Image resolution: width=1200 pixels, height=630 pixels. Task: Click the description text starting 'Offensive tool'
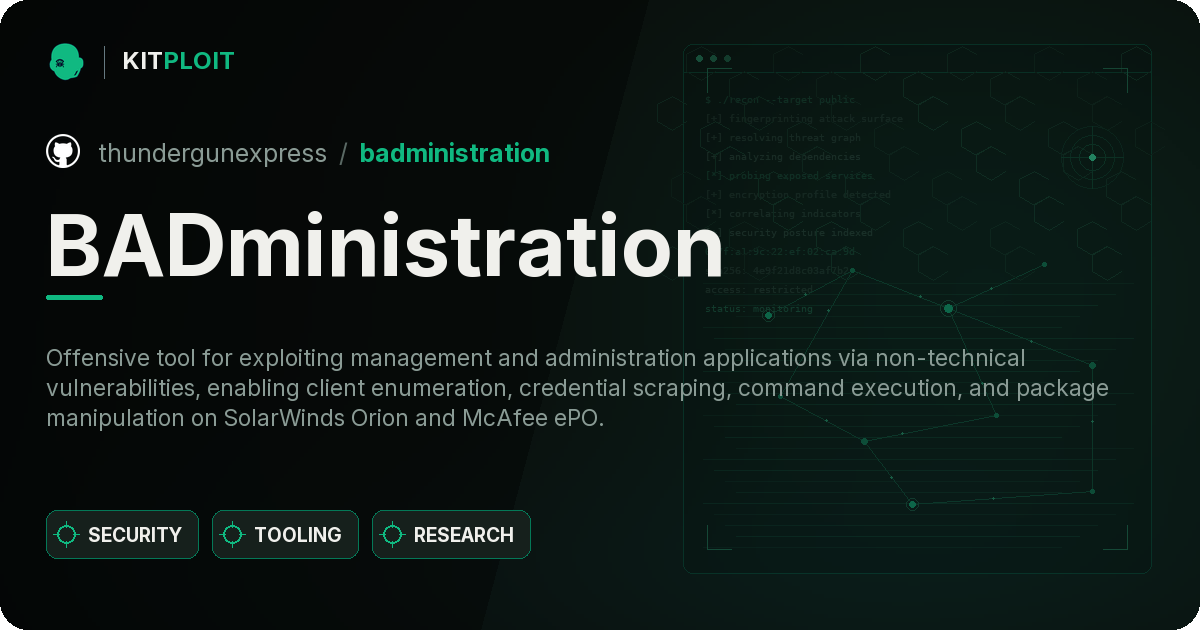(577, 388)
